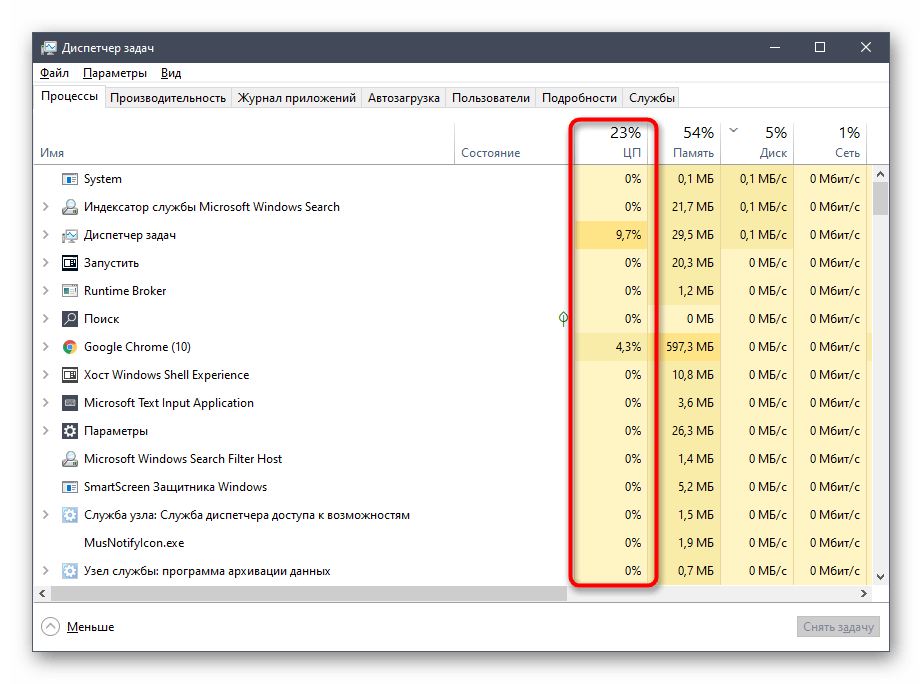Click the horizontal scrollbar right arrow
Viewport: 922px width, 684px height.
(x=864, y=594)
